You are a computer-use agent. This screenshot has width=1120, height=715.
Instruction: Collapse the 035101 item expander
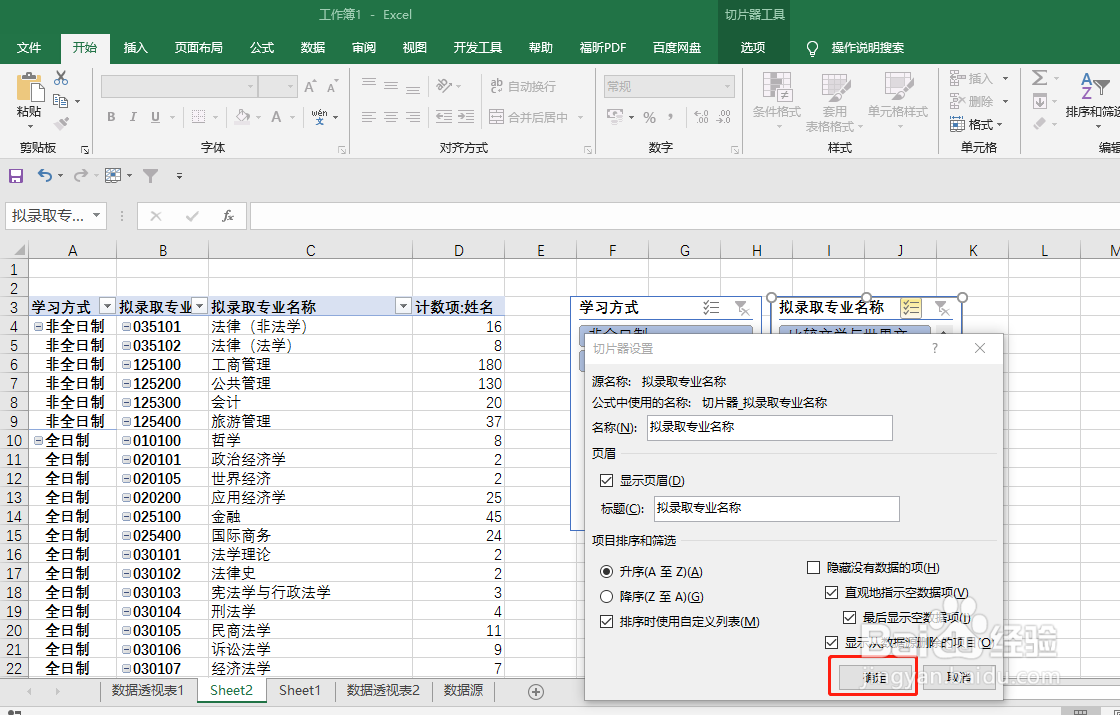[126, 326]
